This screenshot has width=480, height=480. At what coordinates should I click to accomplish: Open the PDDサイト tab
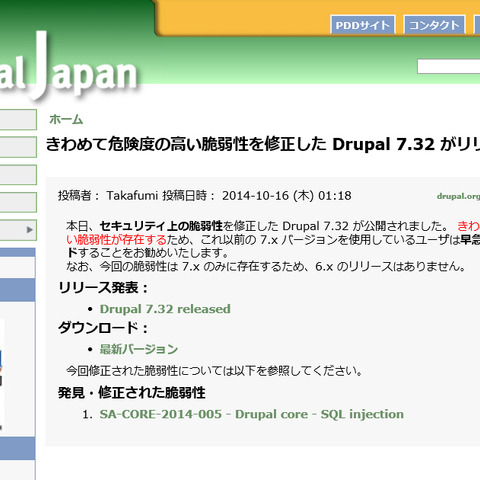363,25
